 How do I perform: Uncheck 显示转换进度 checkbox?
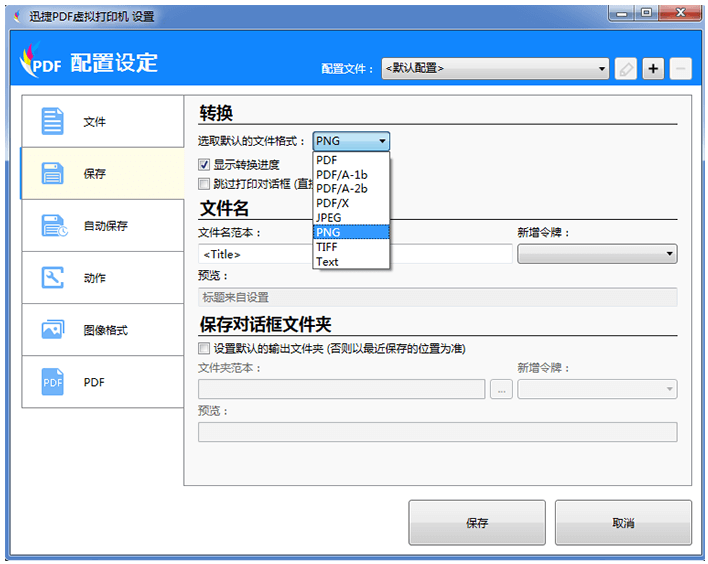click(x=204, y=164)
